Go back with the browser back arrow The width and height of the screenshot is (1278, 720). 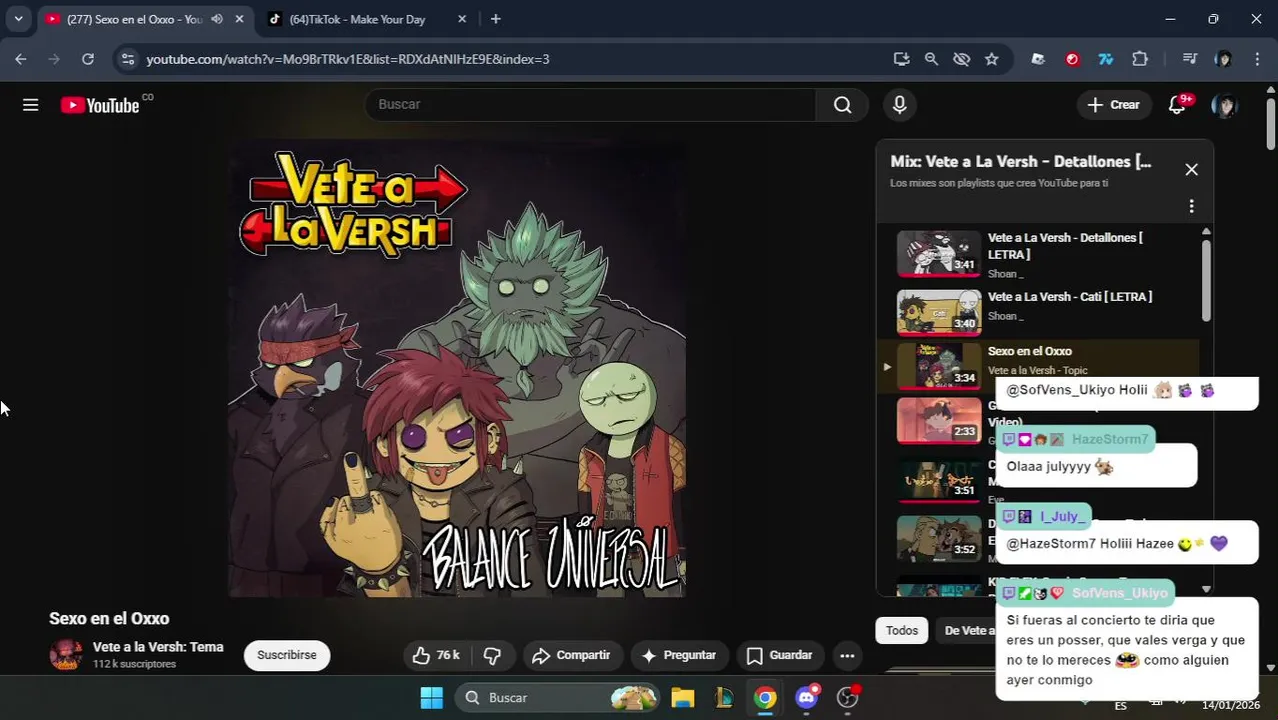click(21, 59)
